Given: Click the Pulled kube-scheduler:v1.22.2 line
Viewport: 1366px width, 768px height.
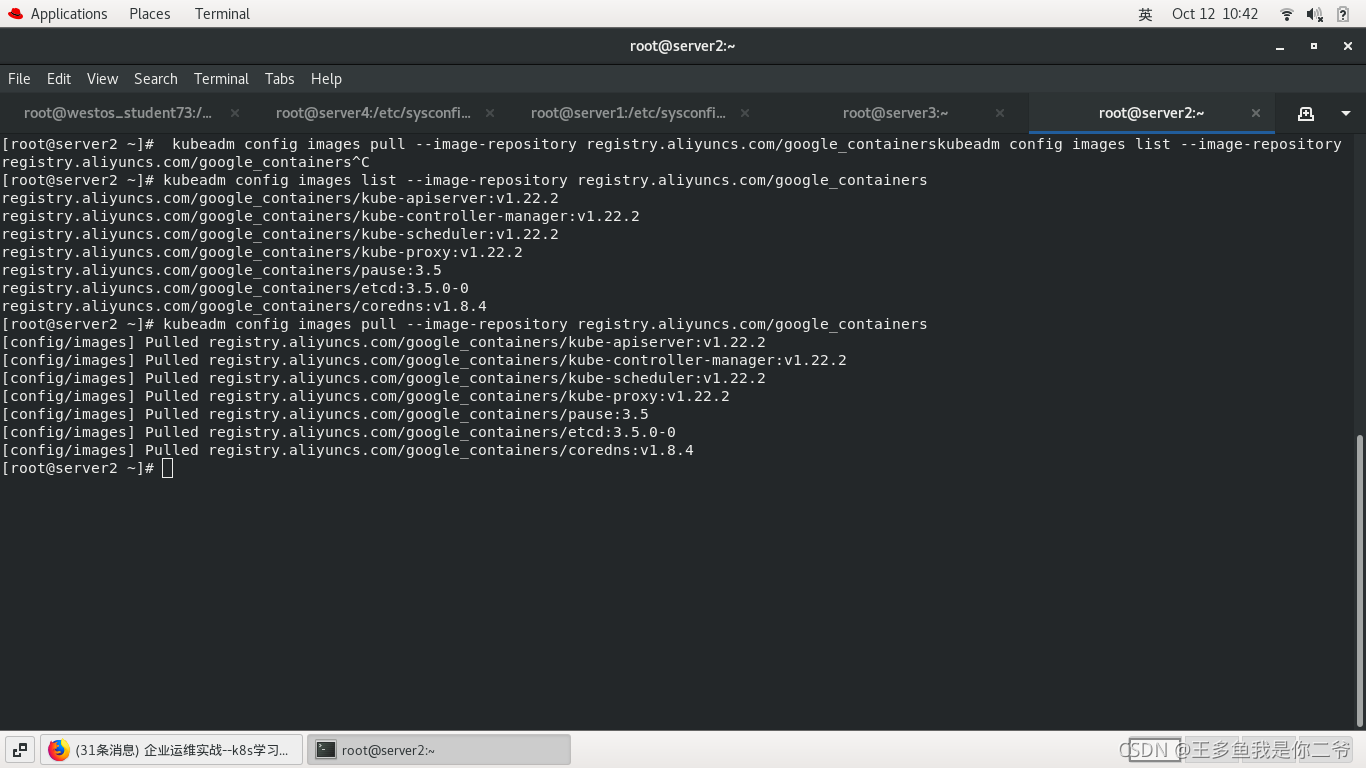Looking at the screenshot, I should [384, 378].
